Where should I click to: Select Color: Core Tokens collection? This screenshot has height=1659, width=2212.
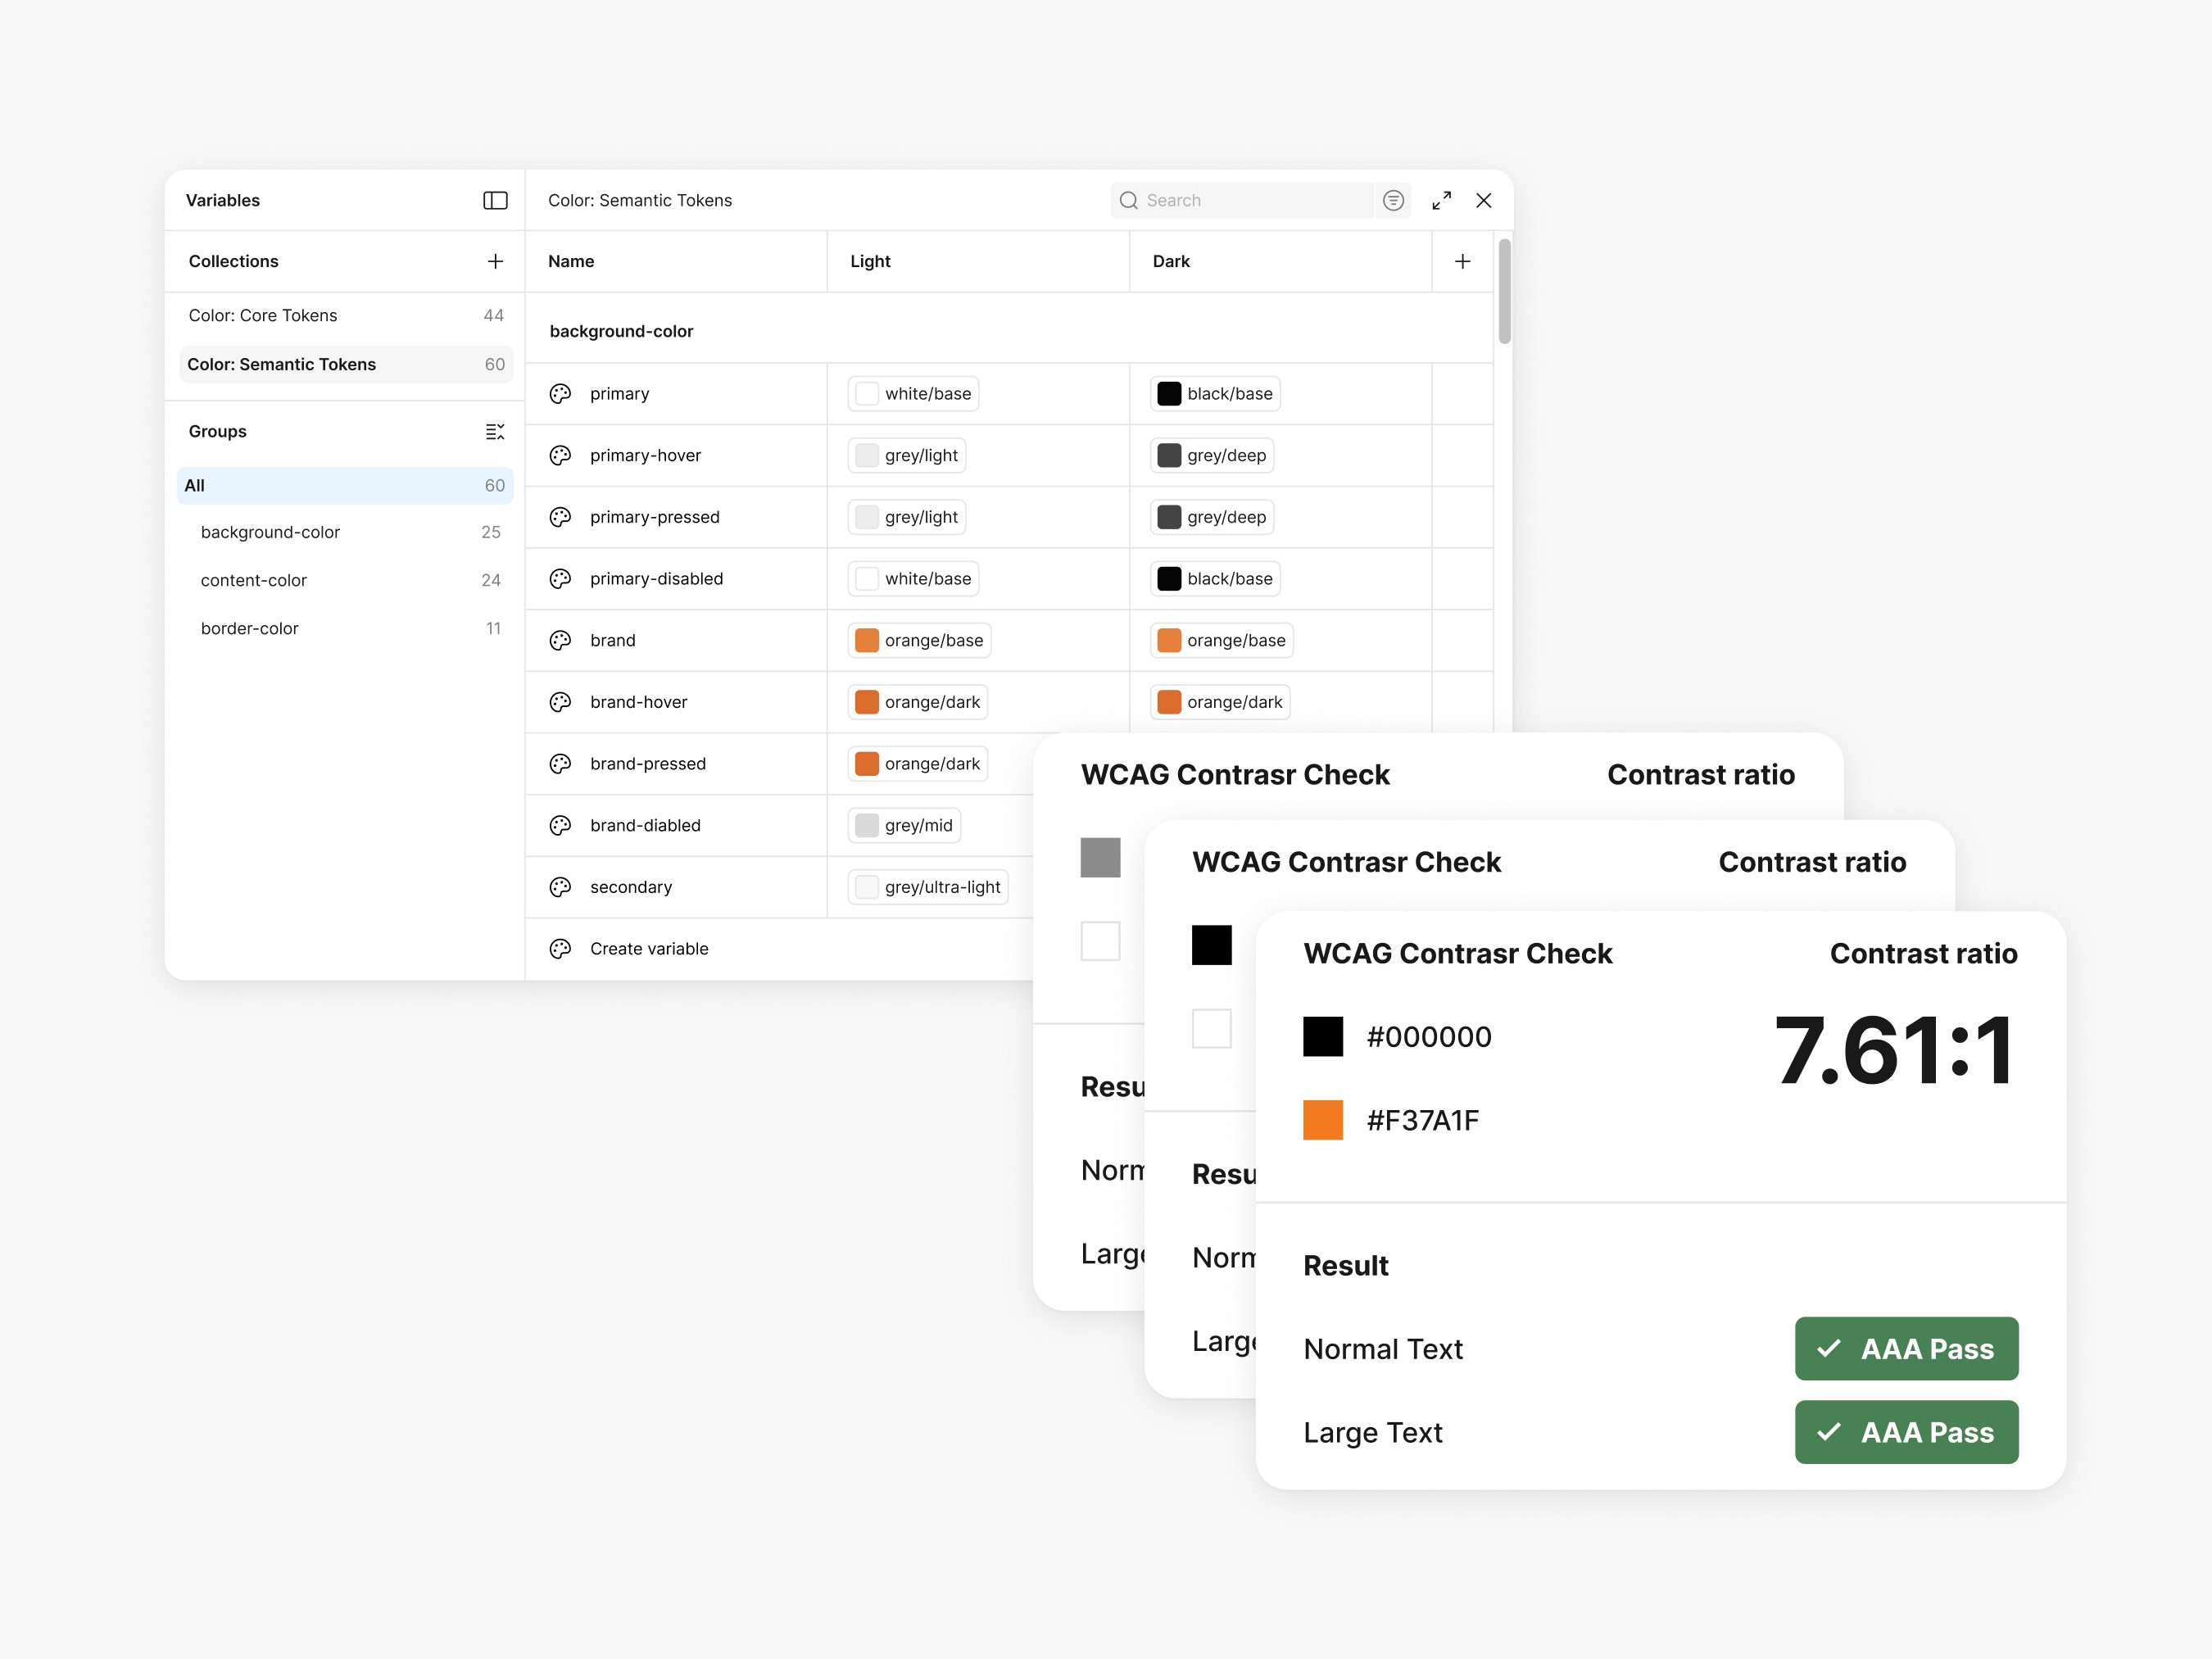(263, 315)
